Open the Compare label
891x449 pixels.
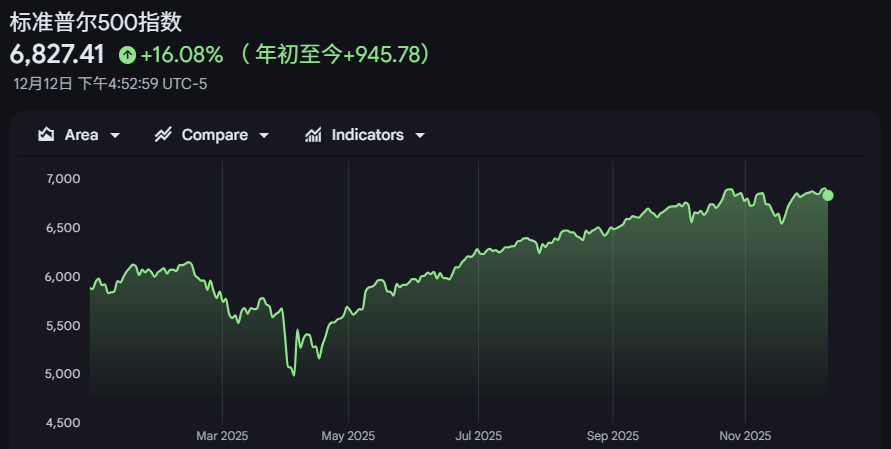[215, 135]
